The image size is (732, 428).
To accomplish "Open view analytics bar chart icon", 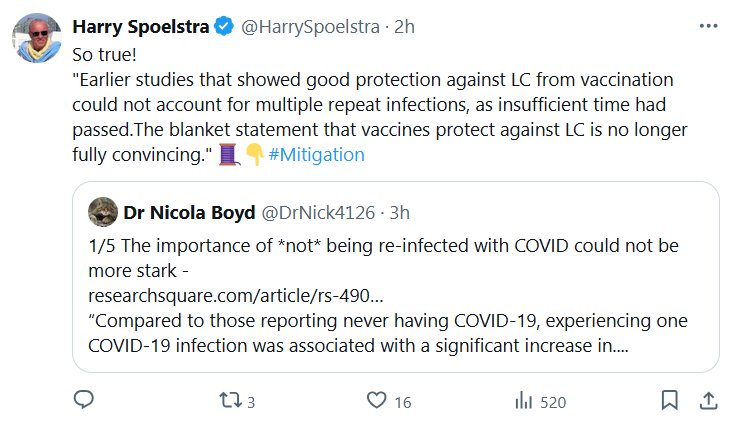I will pos(523,401).
